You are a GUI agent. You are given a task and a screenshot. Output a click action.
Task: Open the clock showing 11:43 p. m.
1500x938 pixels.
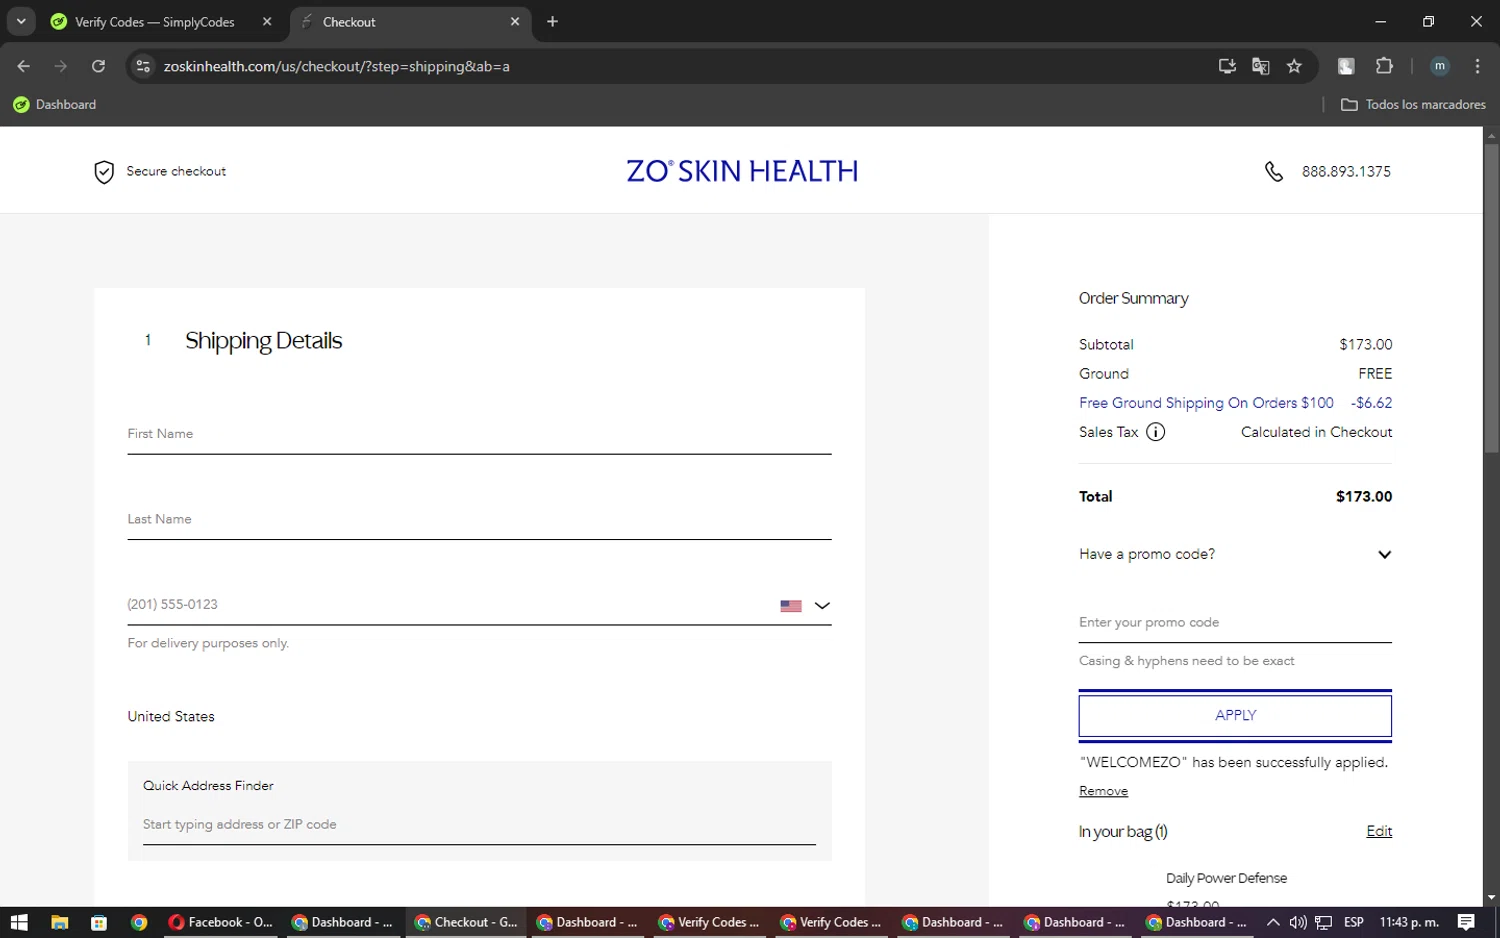click(x=1409, y=922)
